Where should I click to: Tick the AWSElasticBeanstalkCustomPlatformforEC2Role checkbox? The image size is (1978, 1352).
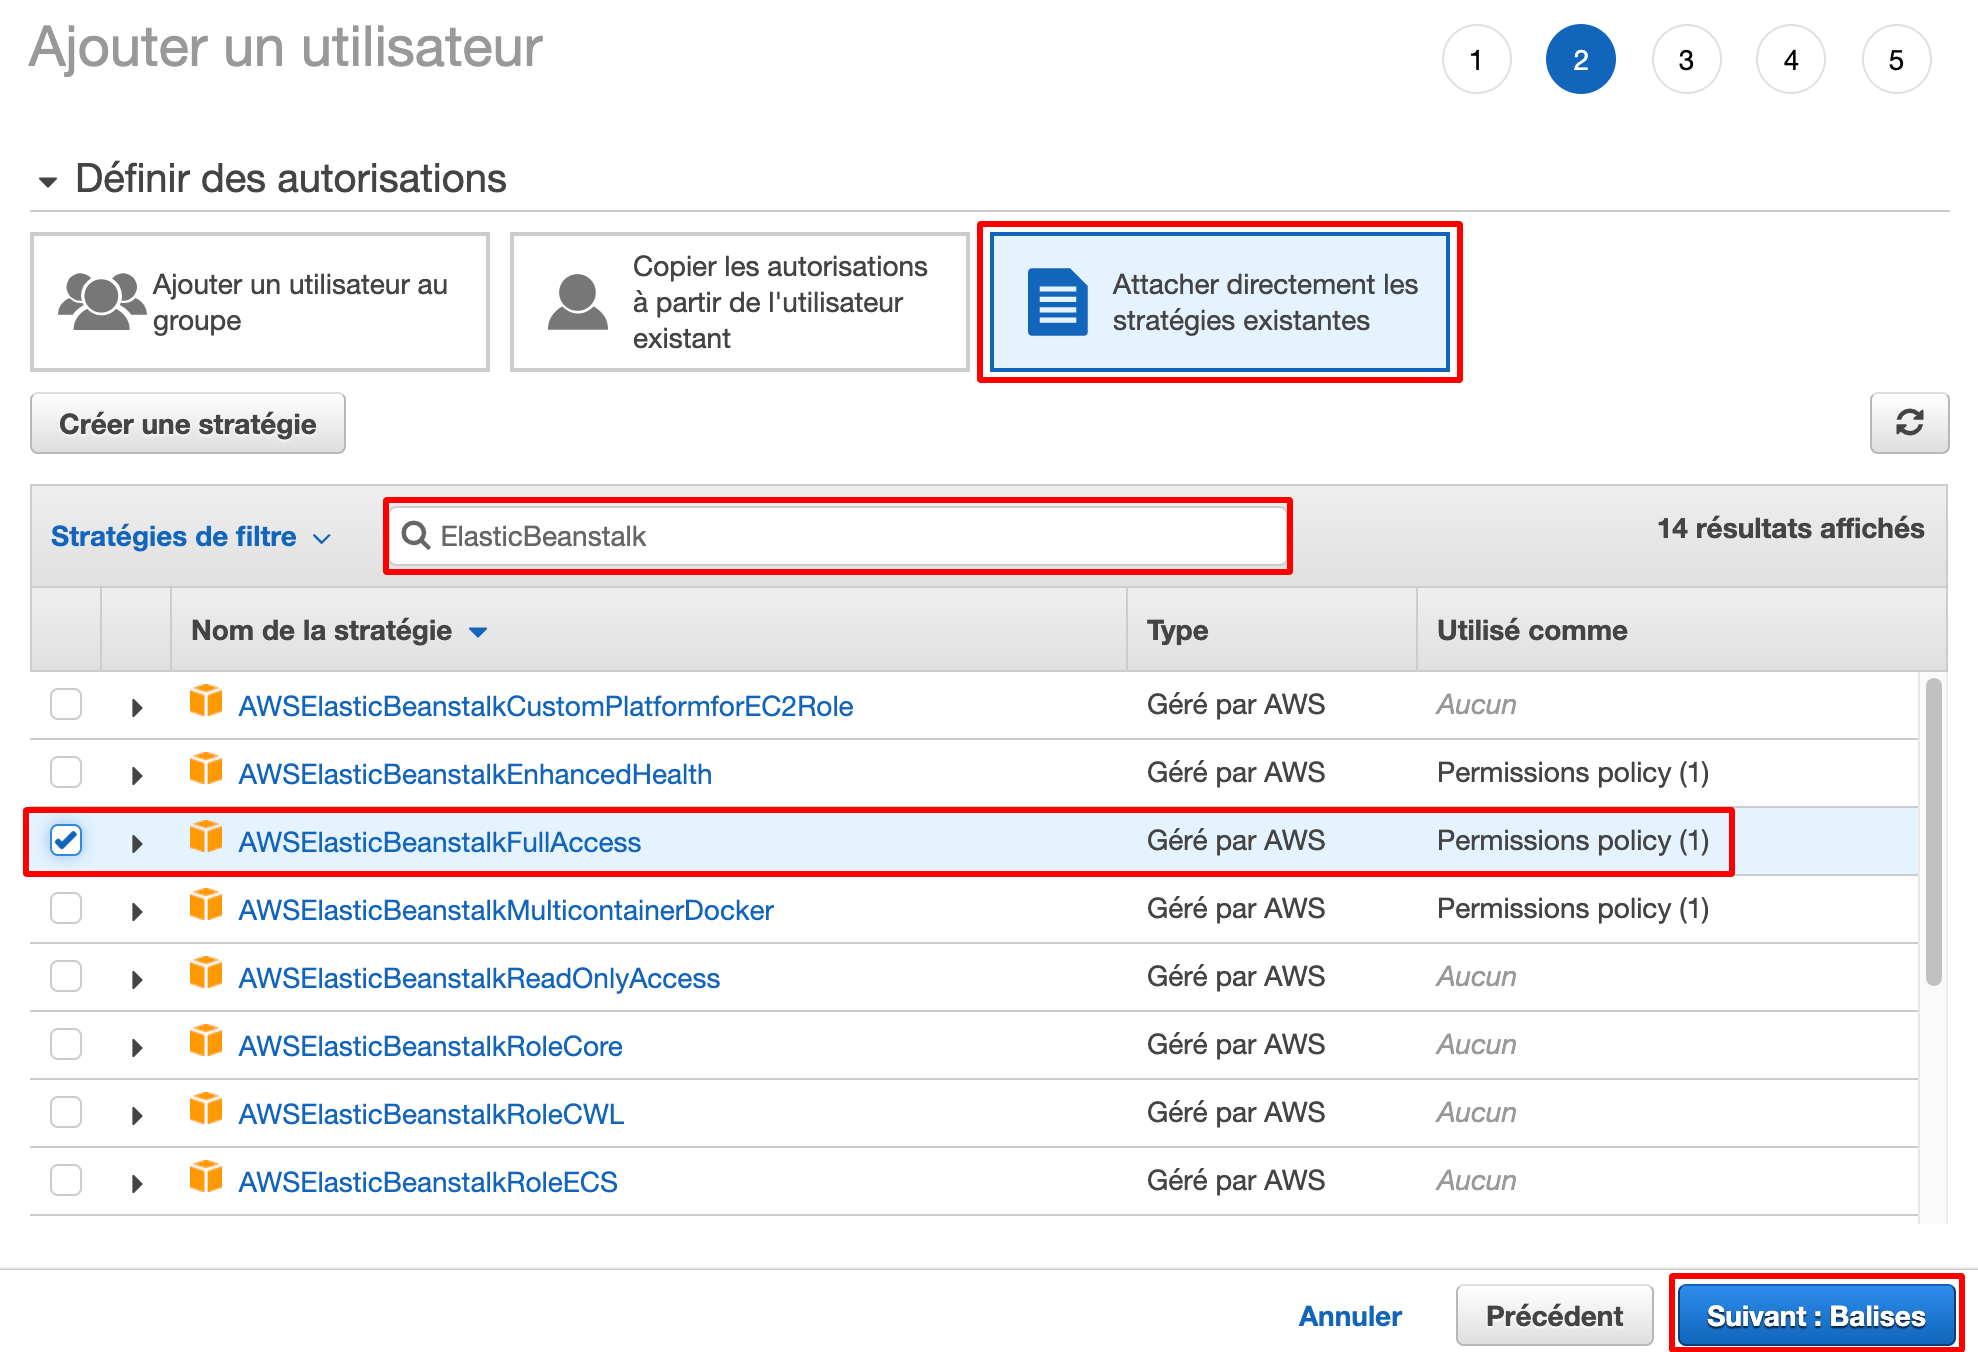tap(66, 704)
